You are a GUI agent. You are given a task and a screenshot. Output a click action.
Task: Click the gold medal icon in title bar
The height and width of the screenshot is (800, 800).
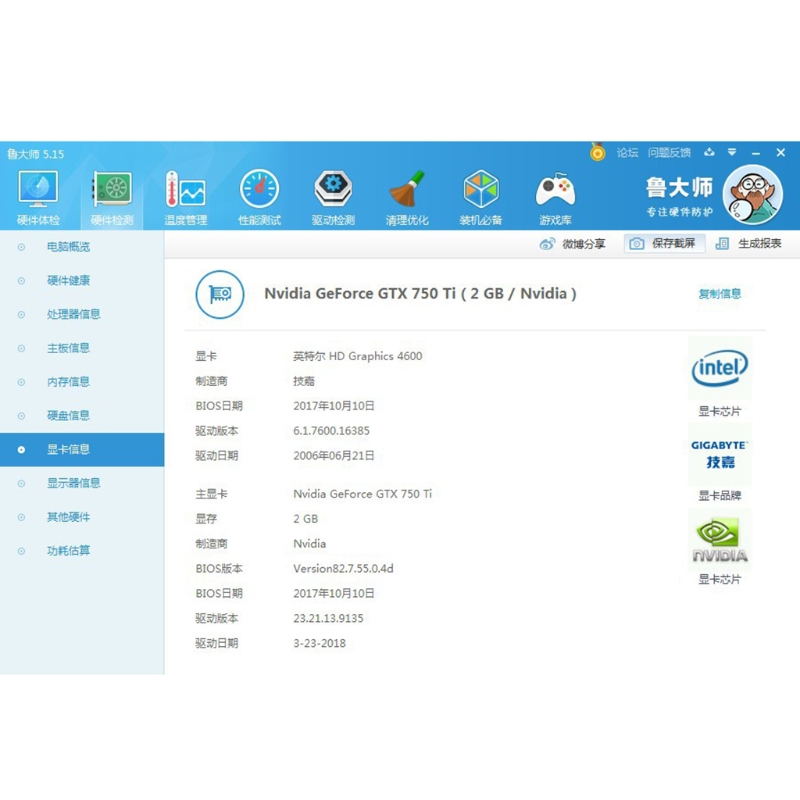[597, 153]
